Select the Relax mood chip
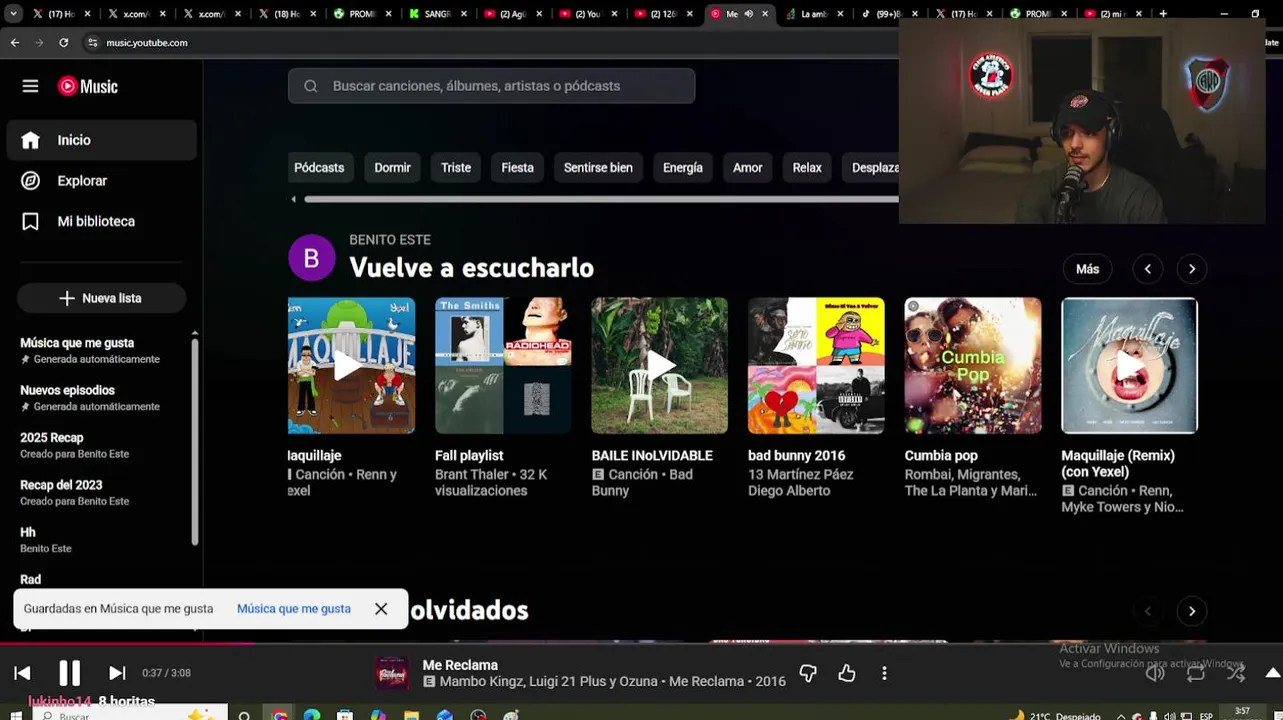The width and height of the screenshot is (1283, 720). click(807, 168)
